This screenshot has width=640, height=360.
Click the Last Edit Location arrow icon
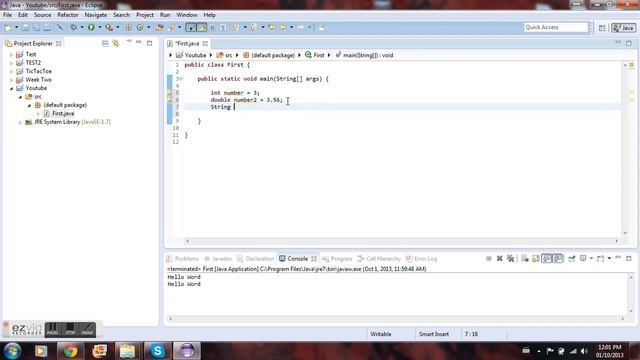(x=272, y=27)
